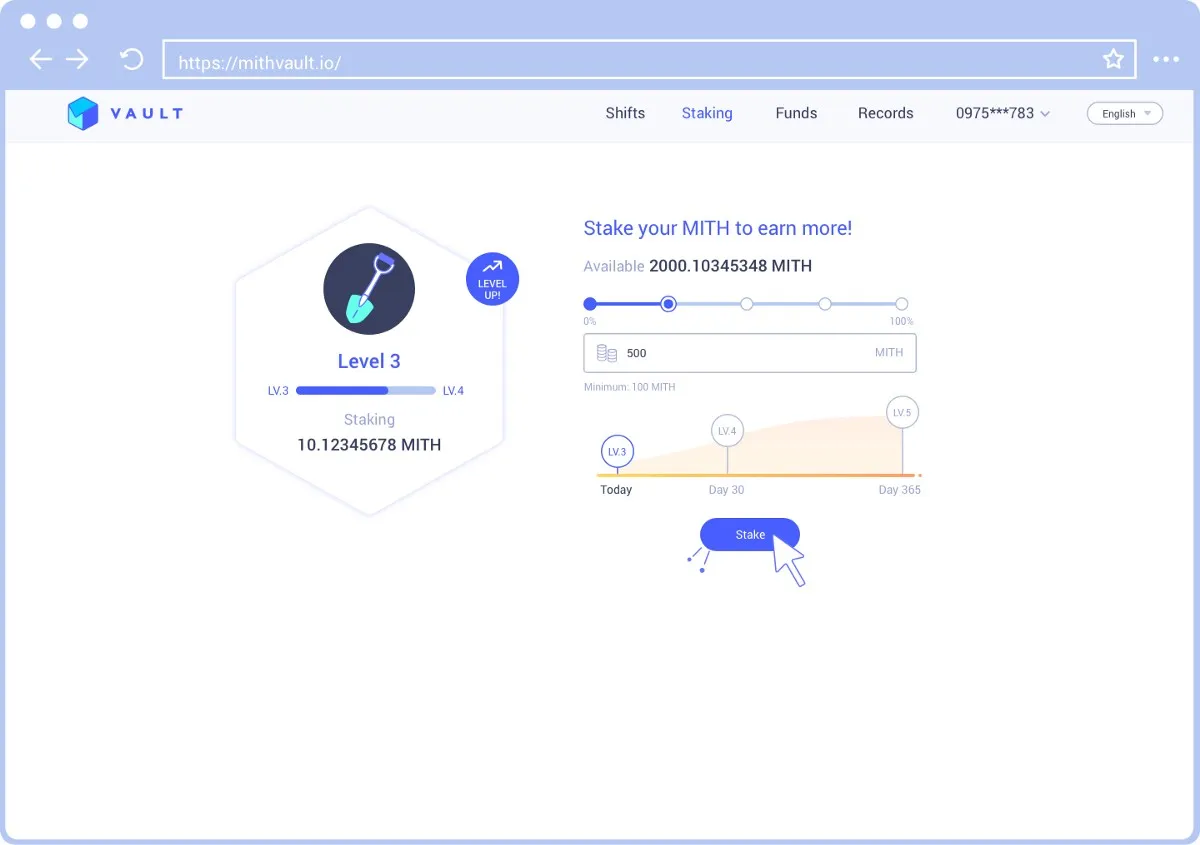Bookmark page with the star icon
This screenshot has width=1200, height=845.
(1113, 60)
